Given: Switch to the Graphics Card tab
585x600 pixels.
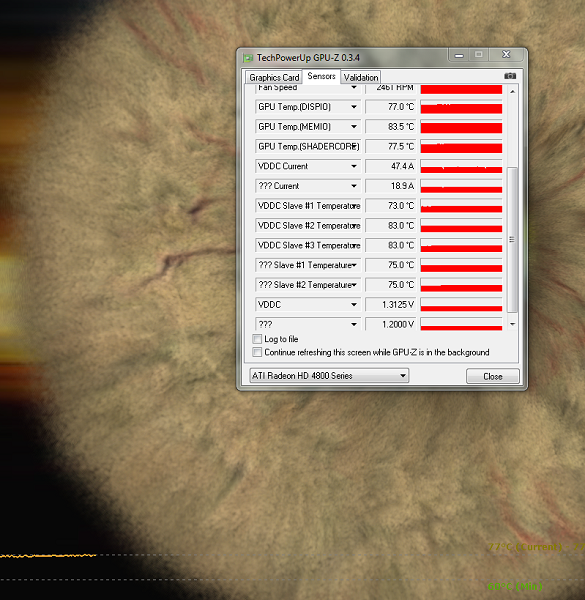Looking at the screenshot, I should 274,77.
